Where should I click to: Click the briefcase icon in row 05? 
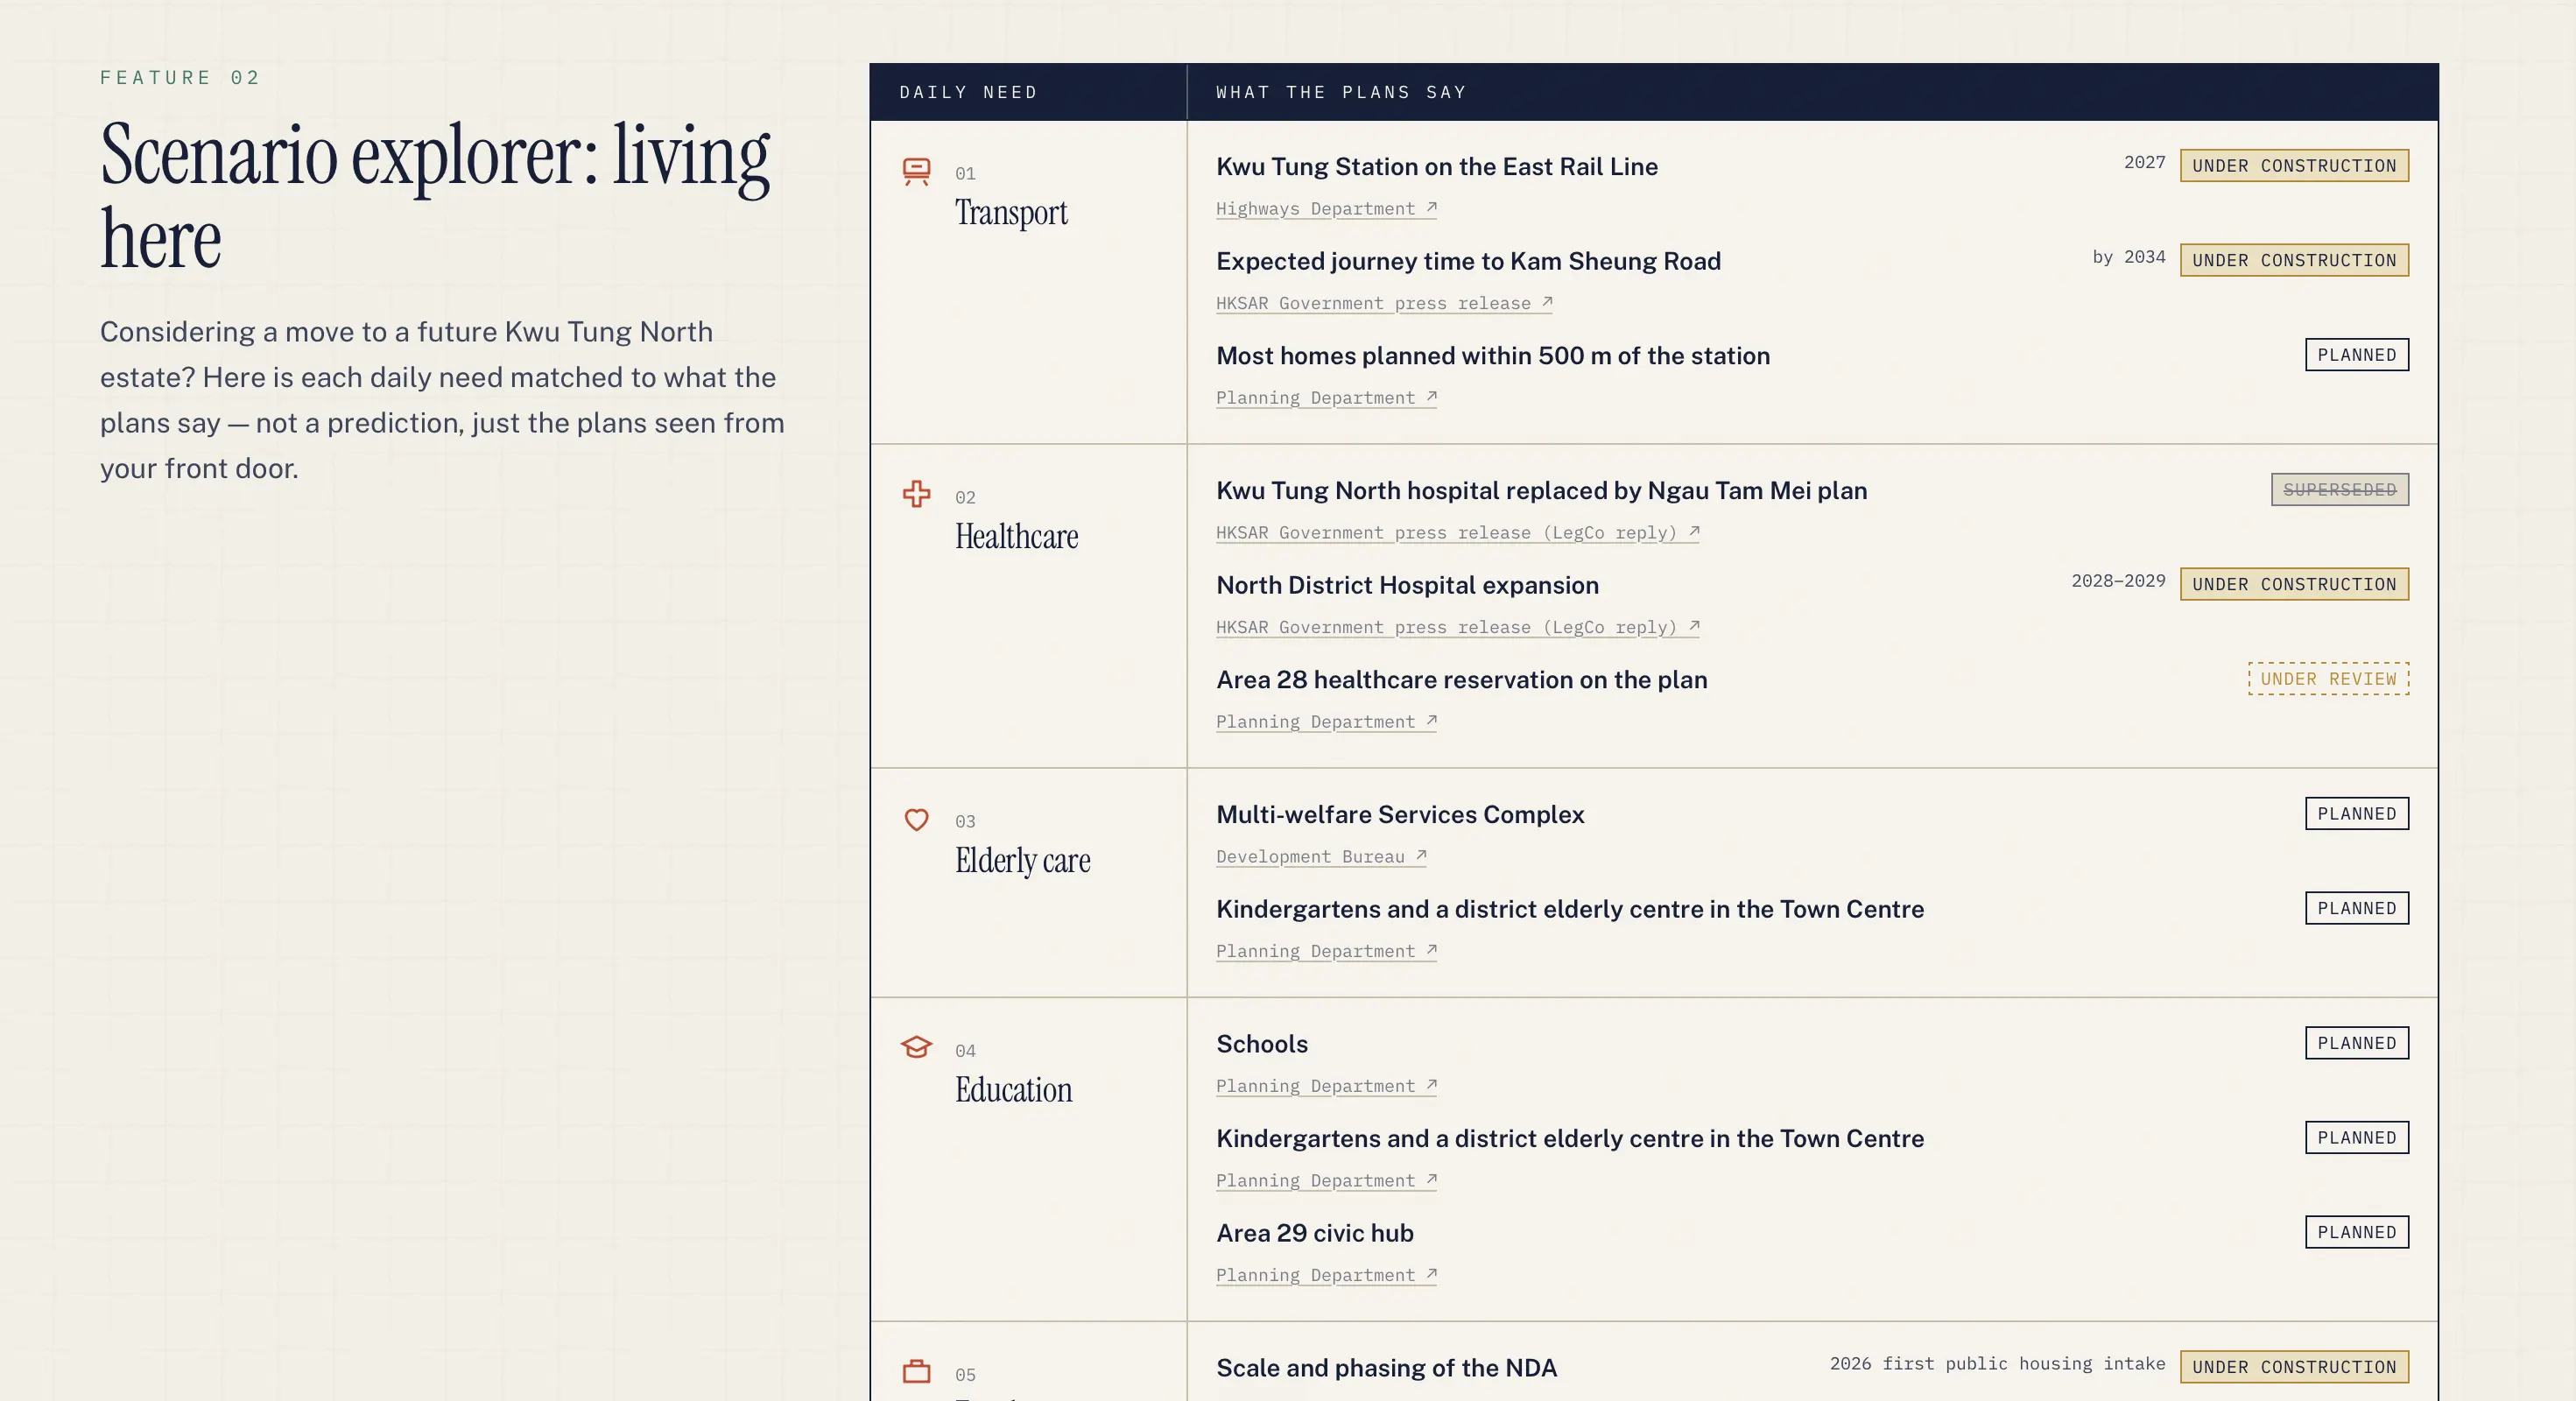[916, 1371]
